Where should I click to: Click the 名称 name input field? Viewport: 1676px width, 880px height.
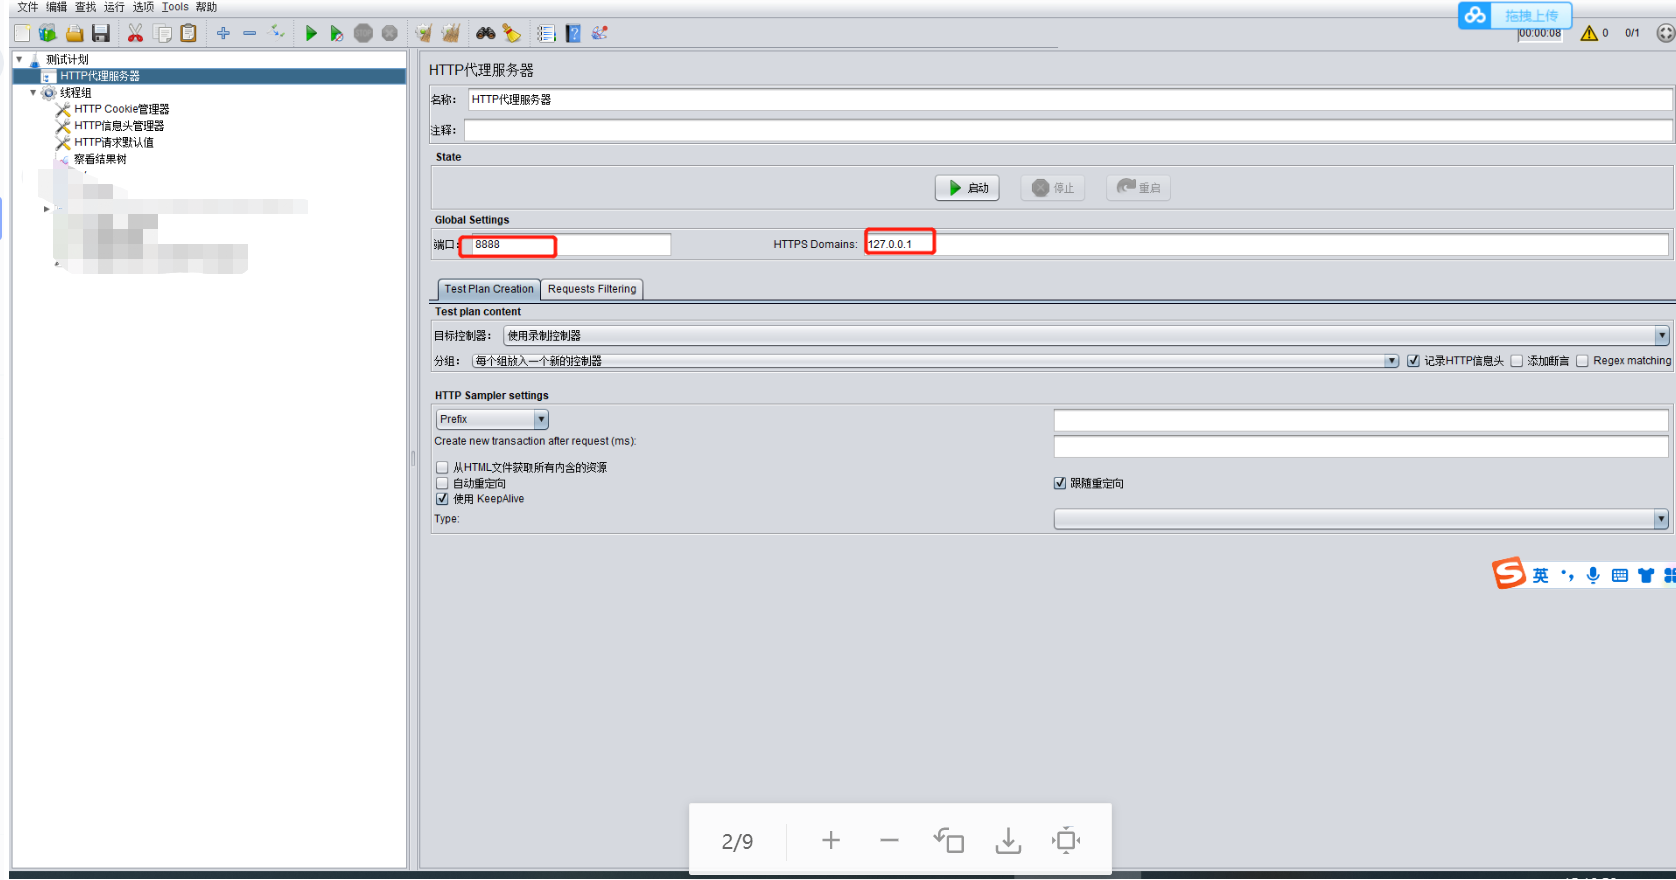tap(1069, 100)
